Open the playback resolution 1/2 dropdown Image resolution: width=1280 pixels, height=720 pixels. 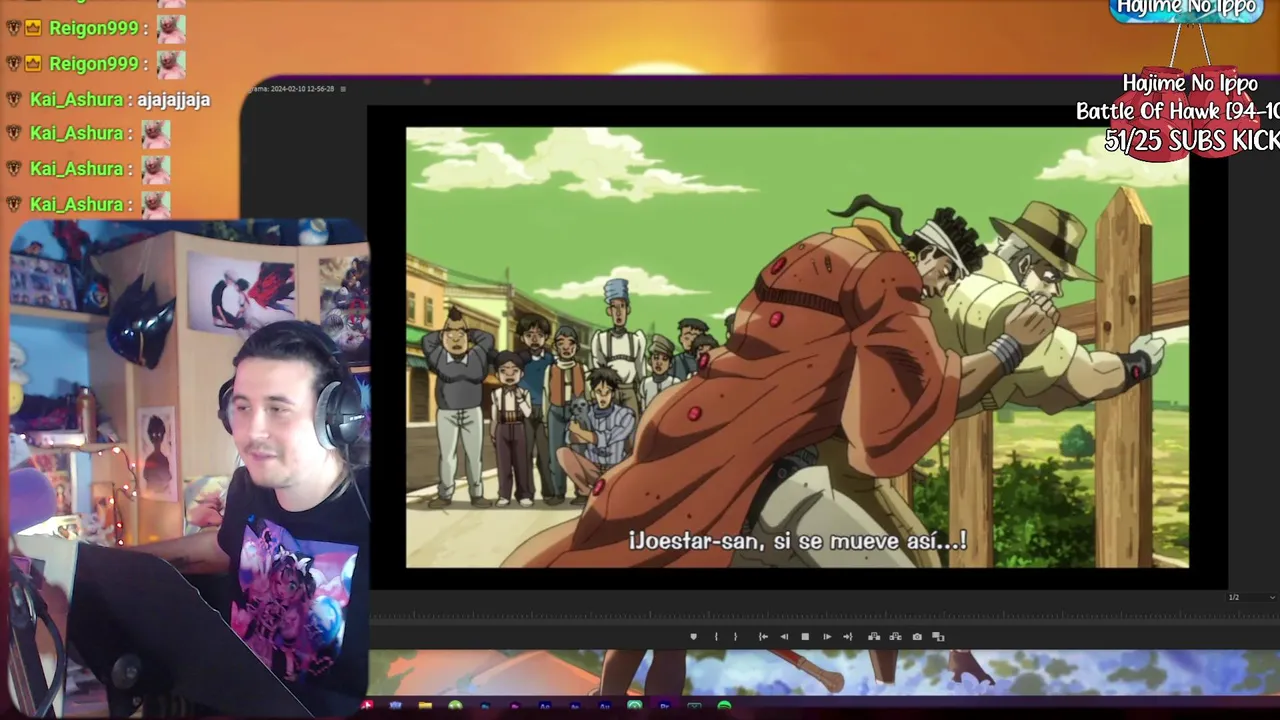[x=1251, y=597]
